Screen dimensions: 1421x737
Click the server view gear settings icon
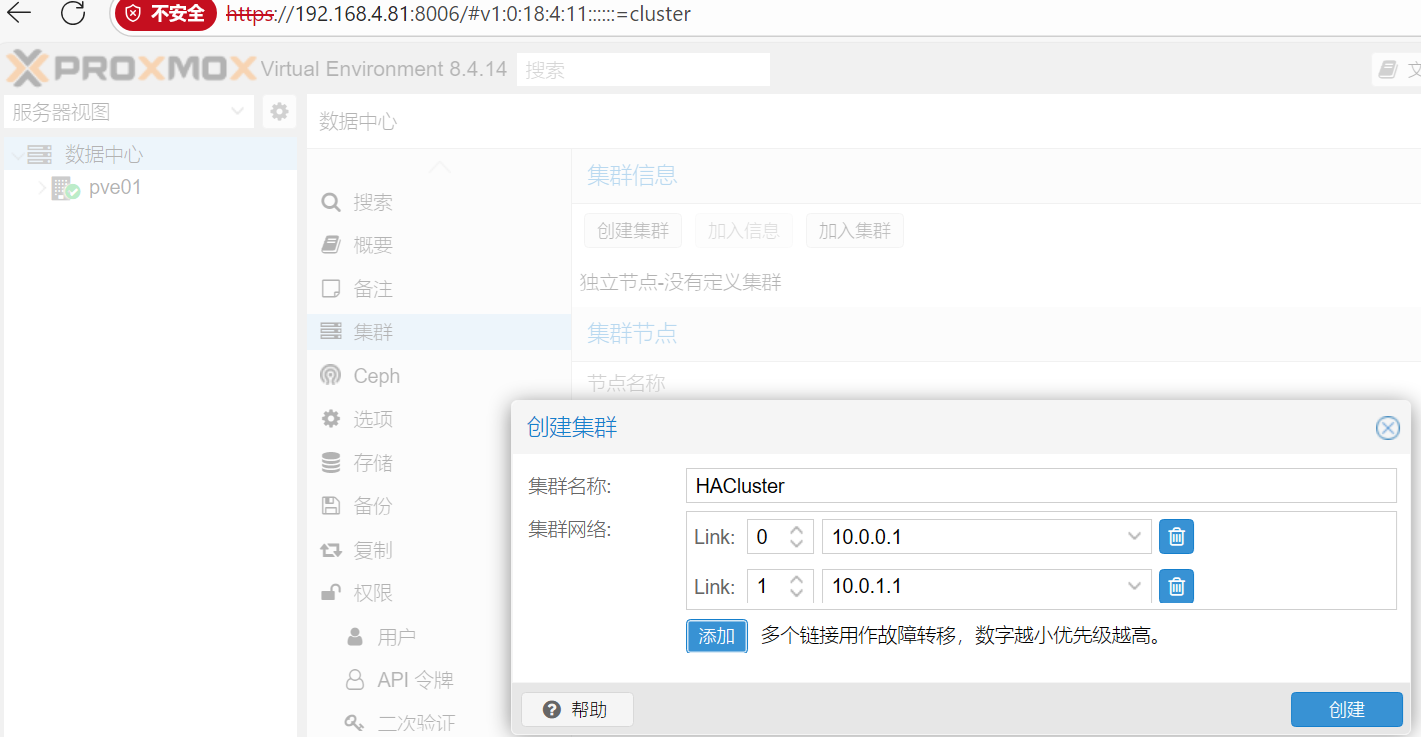pyautogui.click(x=280, y=111)
